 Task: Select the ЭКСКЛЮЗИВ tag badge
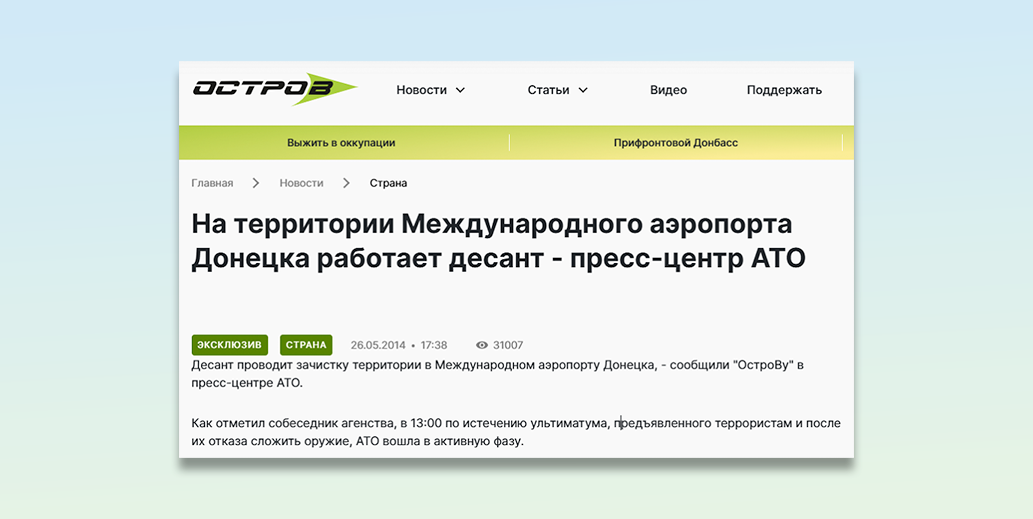coord(229,345)
